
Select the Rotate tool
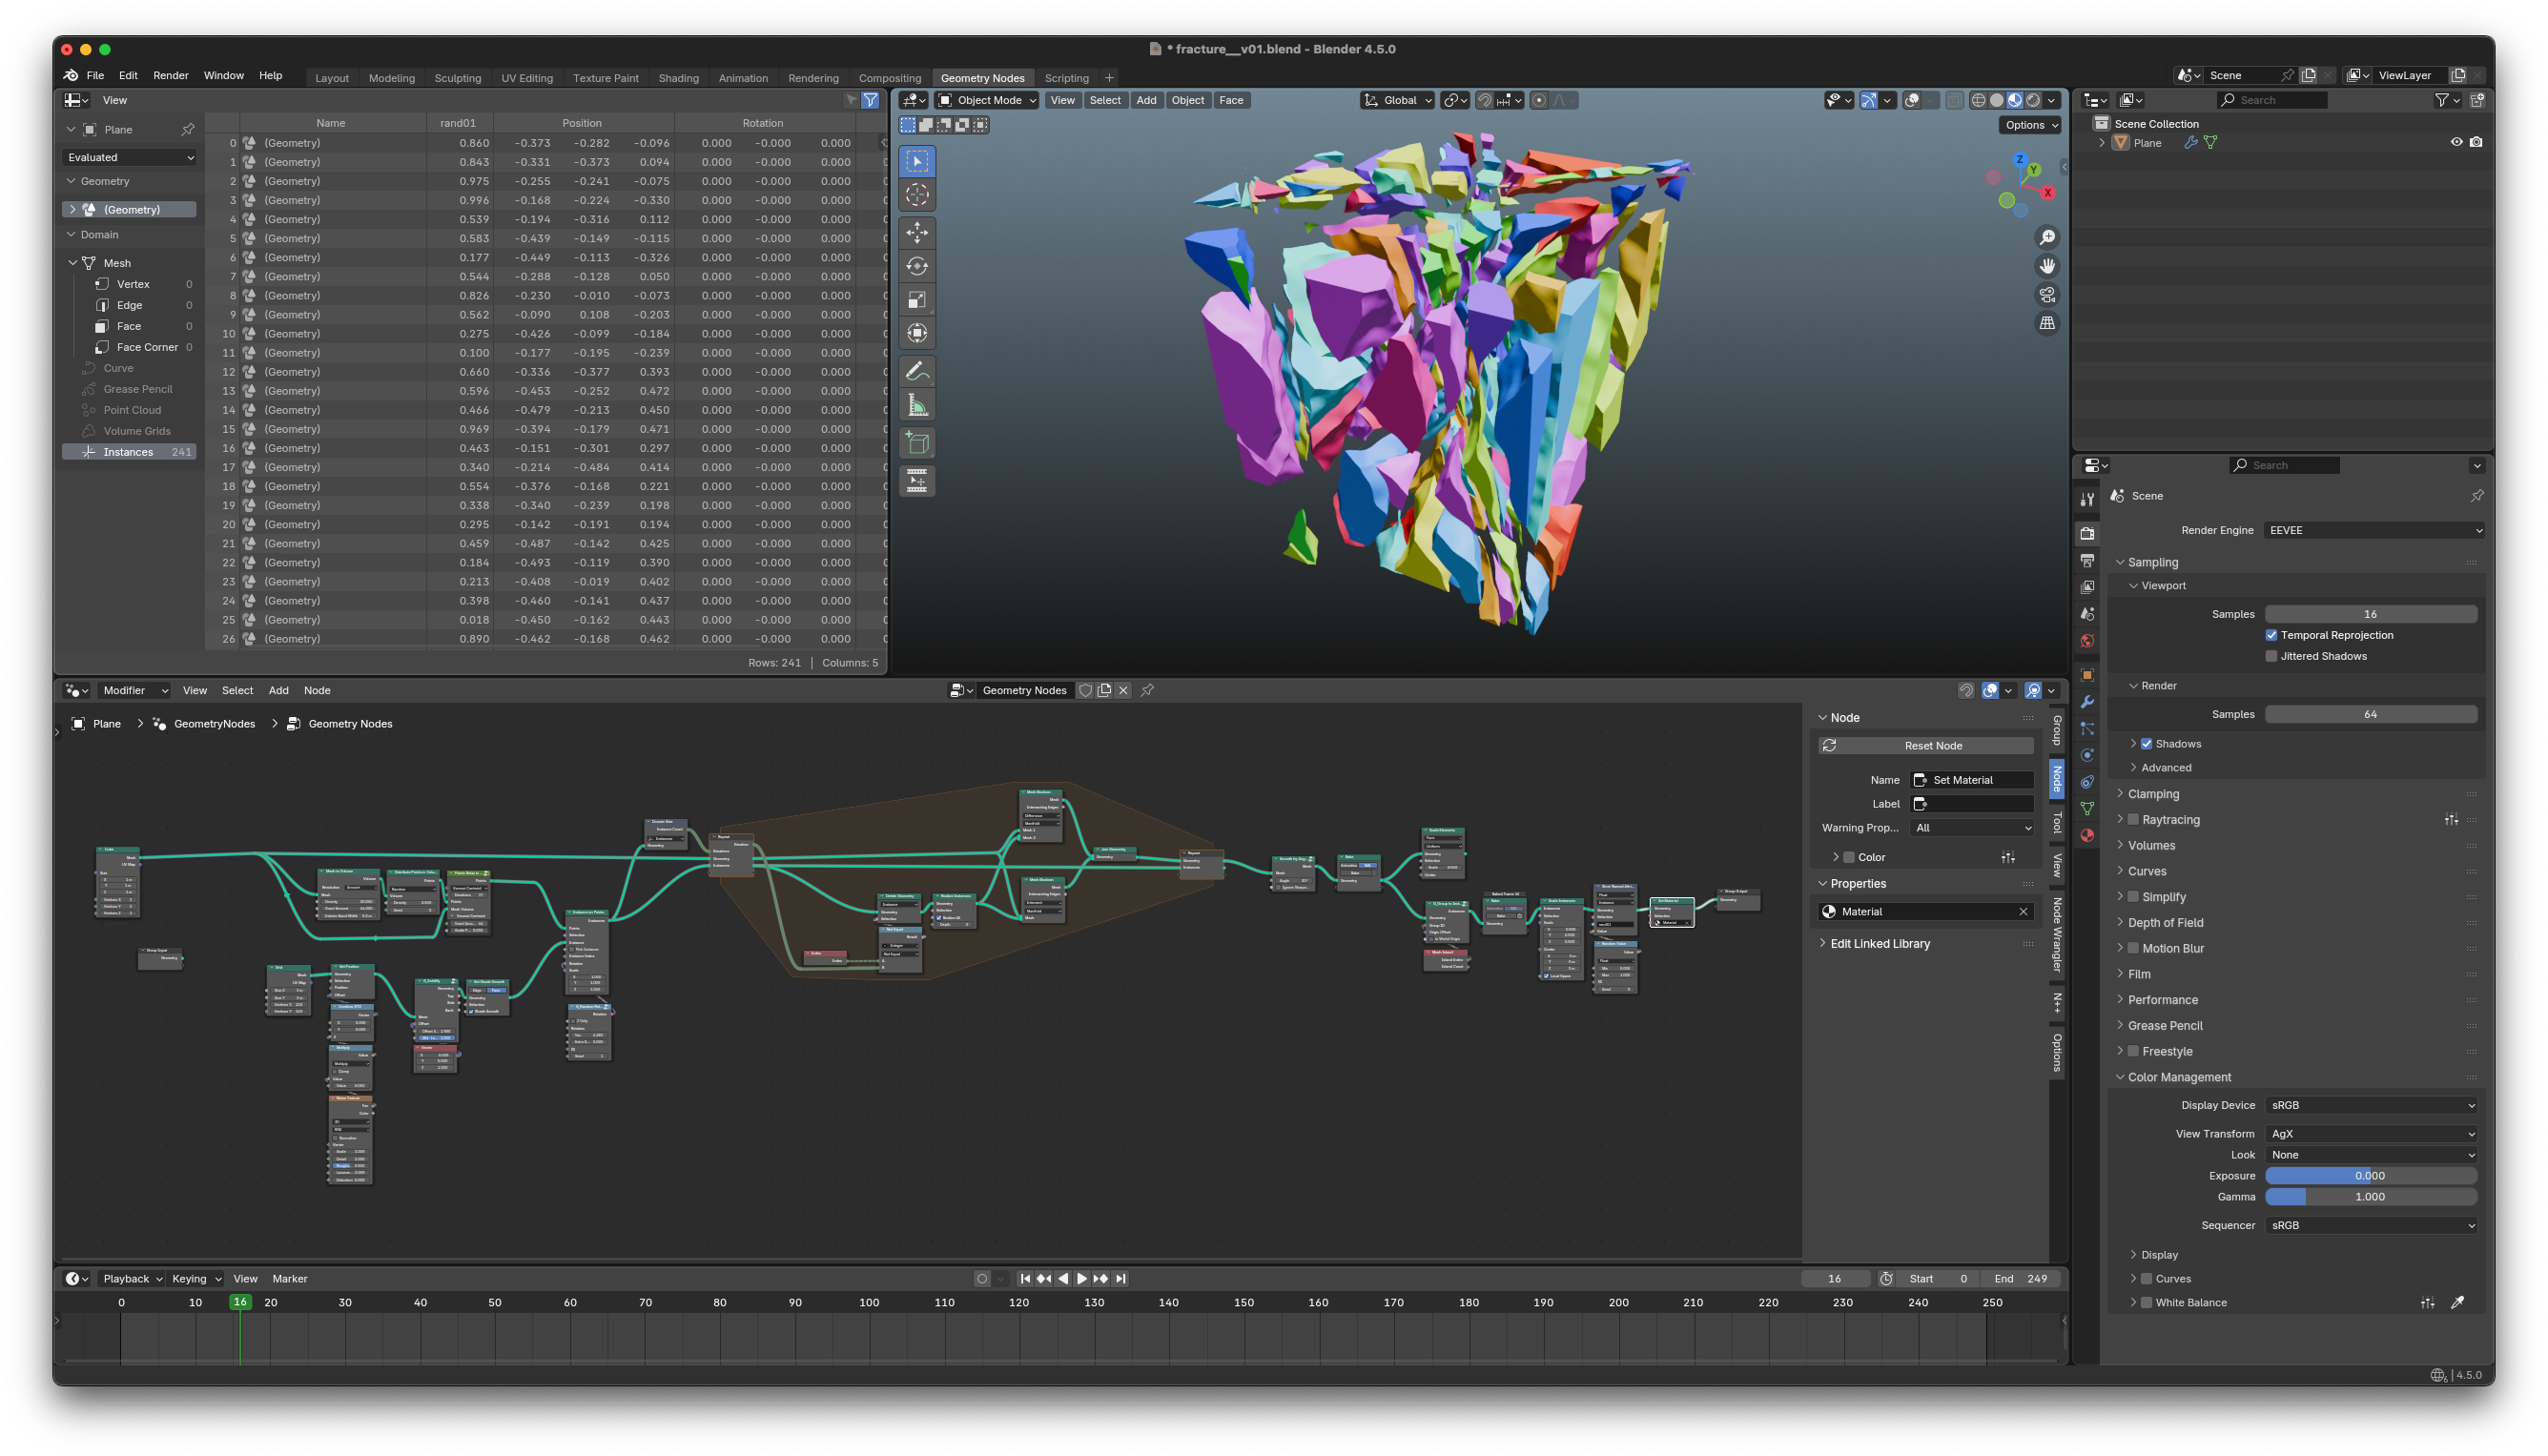[x=917, y=266]
